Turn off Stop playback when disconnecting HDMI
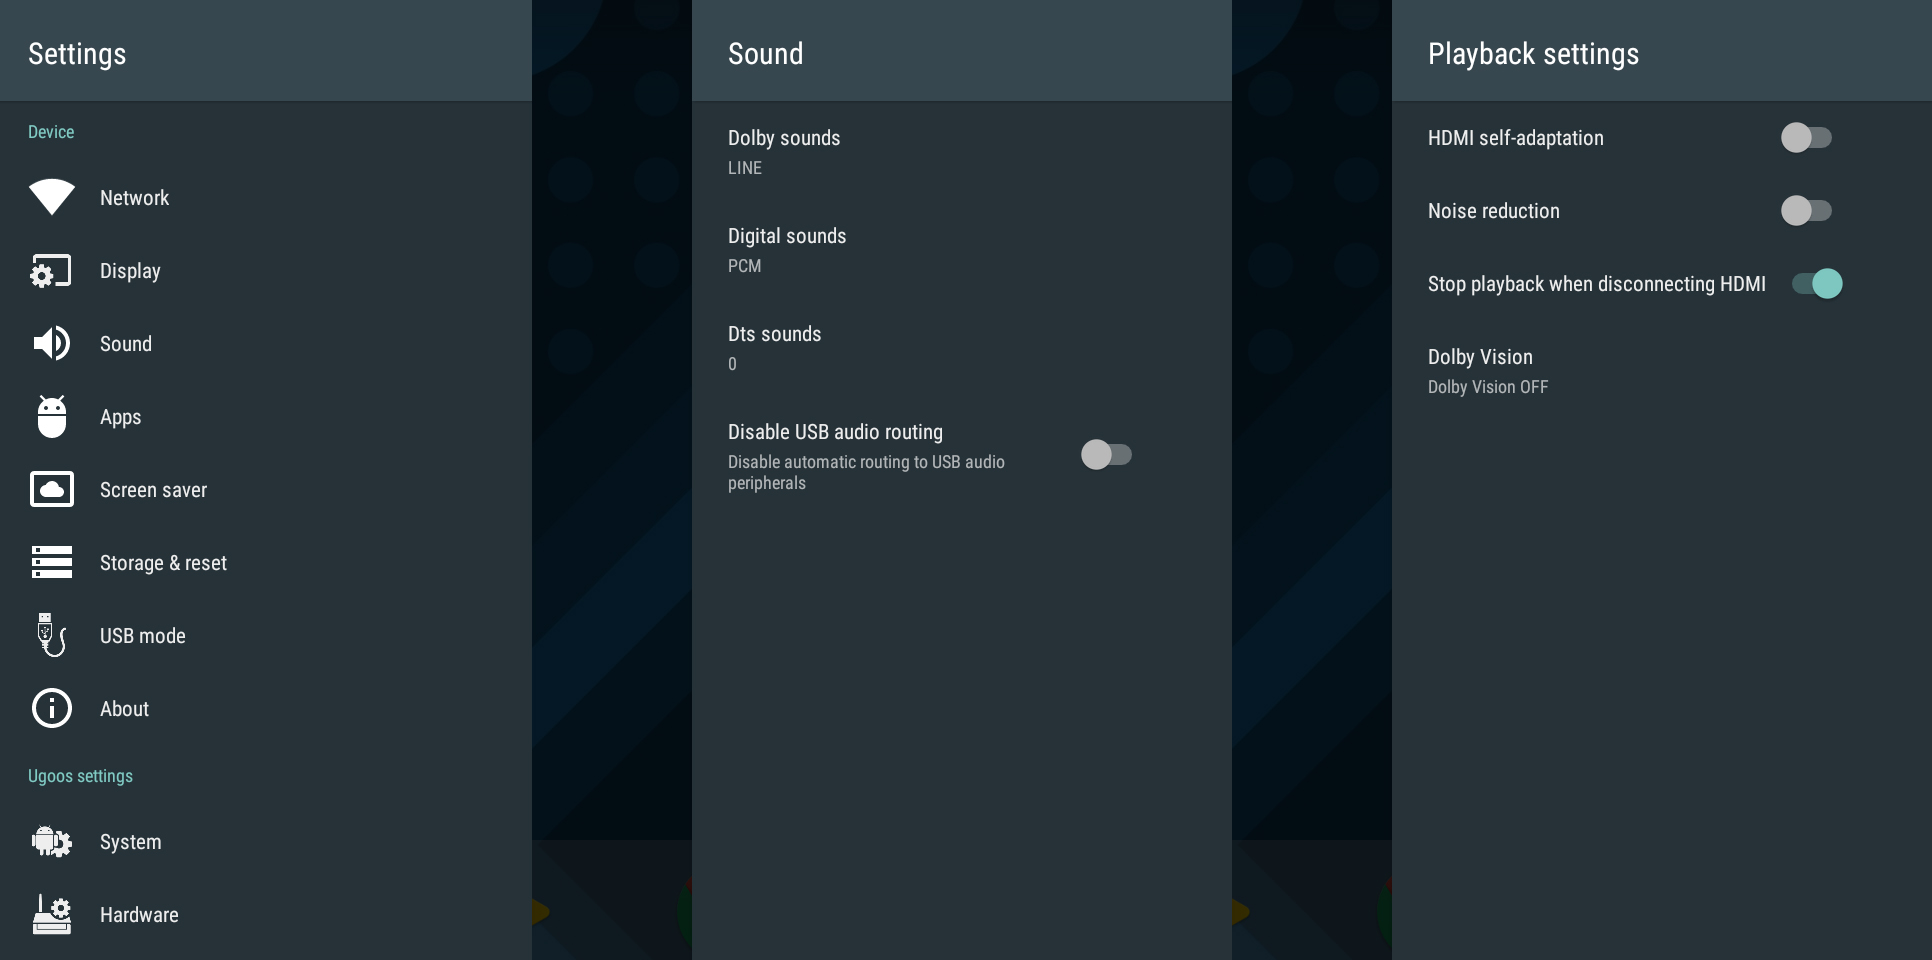This screenshot has width=1932, height=960. tap(1817, 284)
